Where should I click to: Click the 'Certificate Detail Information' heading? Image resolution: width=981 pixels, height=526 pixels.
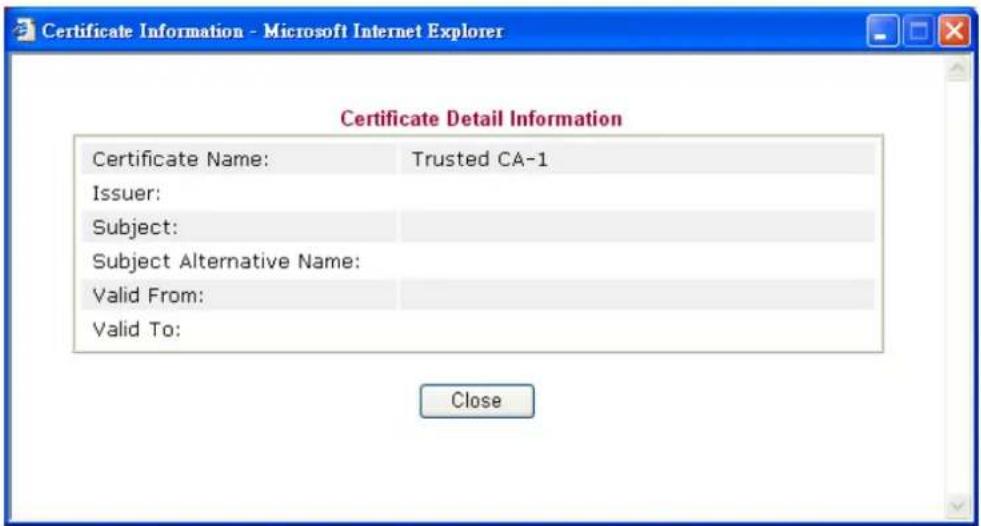[481, 119]
